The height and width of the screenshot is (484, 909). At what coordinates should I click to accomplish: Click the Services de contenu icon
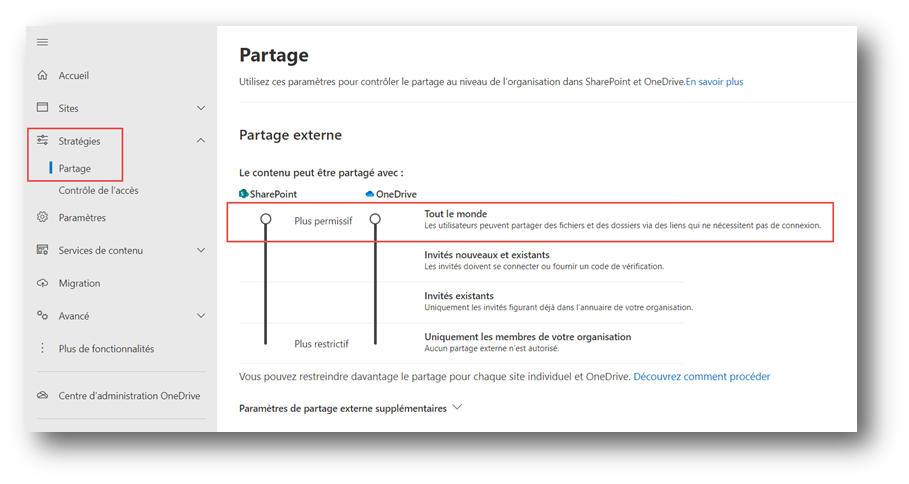point(42,250)
